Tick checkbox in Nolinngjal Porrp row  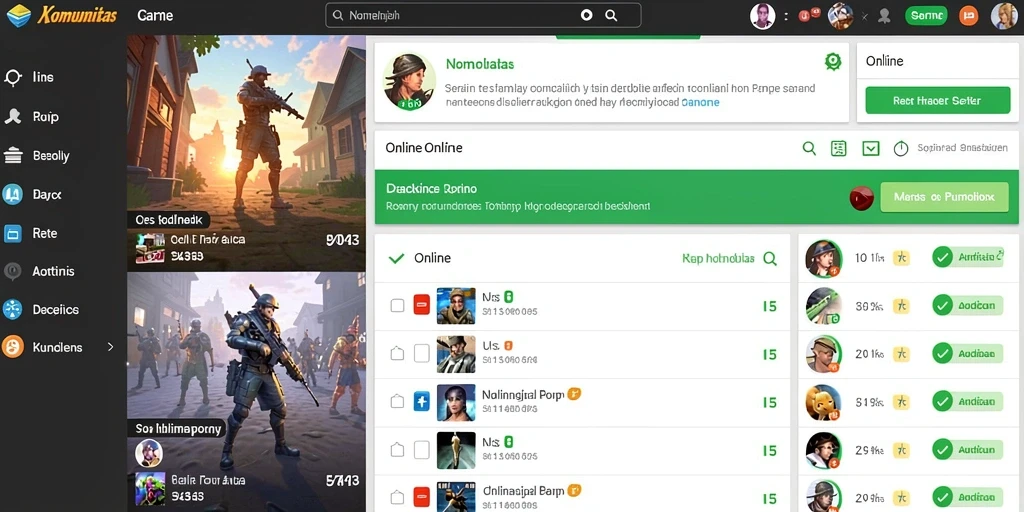(397, 402)
